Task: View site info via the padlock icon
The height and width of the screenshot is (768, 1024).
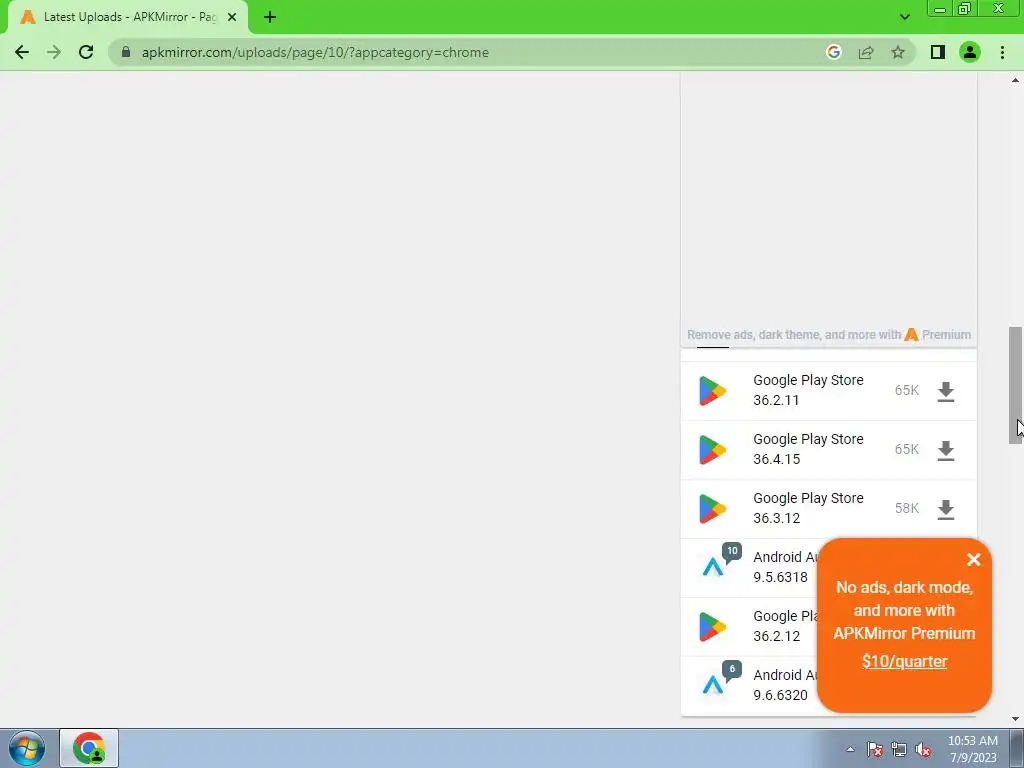Action: click(126, 52)
